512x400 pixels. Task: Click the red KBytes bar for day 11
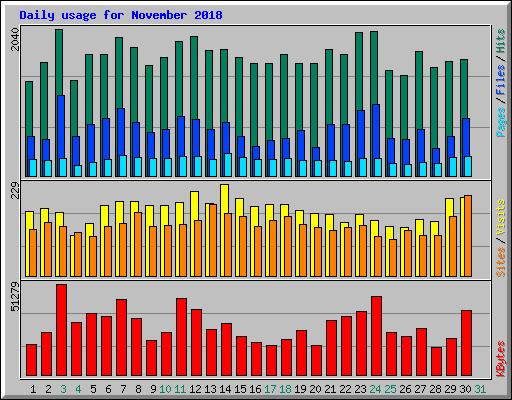click(181, 337)
